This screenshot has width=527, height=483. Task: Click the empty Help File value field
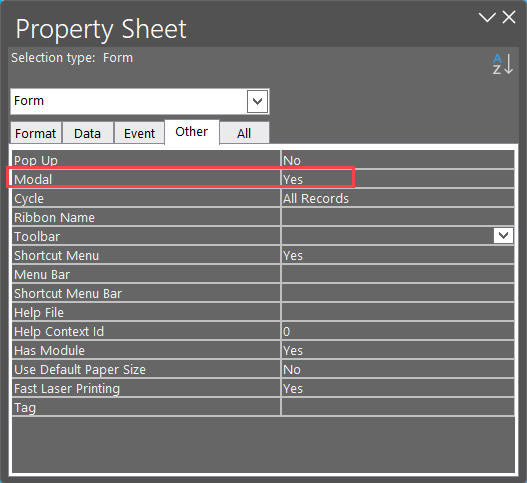click(x=398, y=312)
